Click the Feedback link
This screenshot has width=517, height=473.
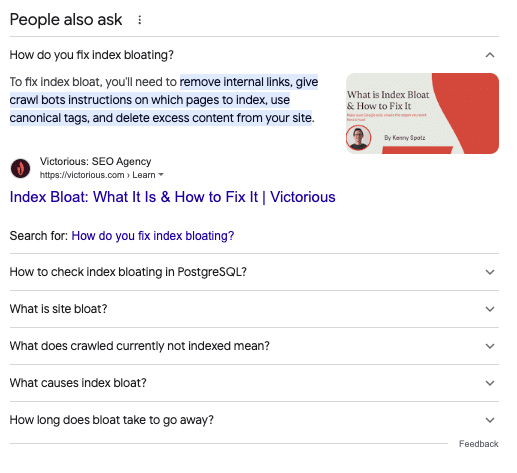(478, 444)
